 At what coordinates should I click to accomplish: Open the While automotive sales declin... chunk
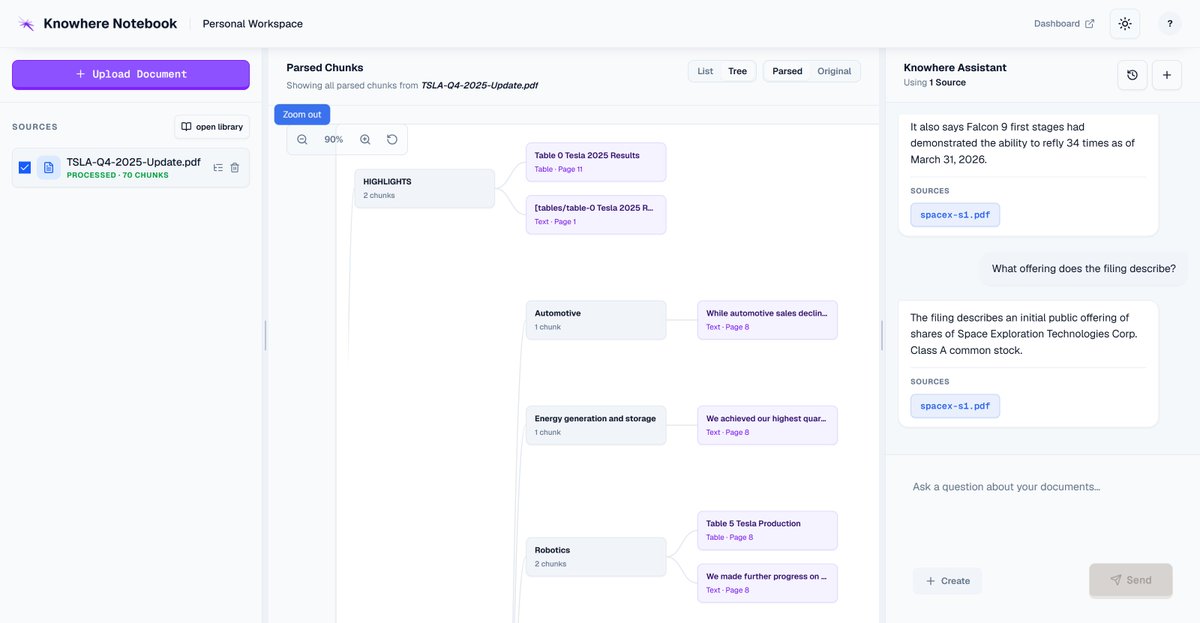tap(767, 320)
